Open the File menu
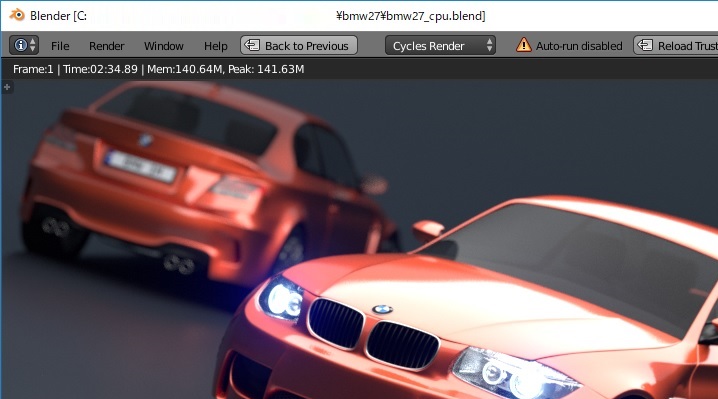Image resolution: width=718 pixels, height=399 pixels. (60, 46)
